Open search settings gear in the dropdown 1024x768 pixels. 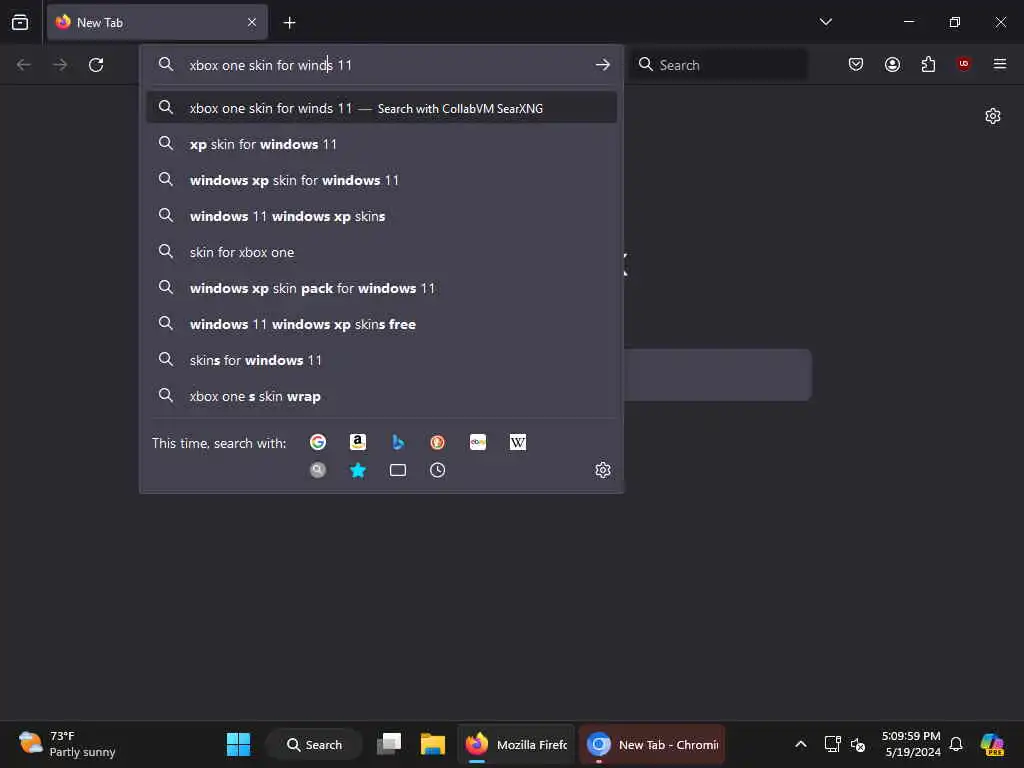(603, 470)
